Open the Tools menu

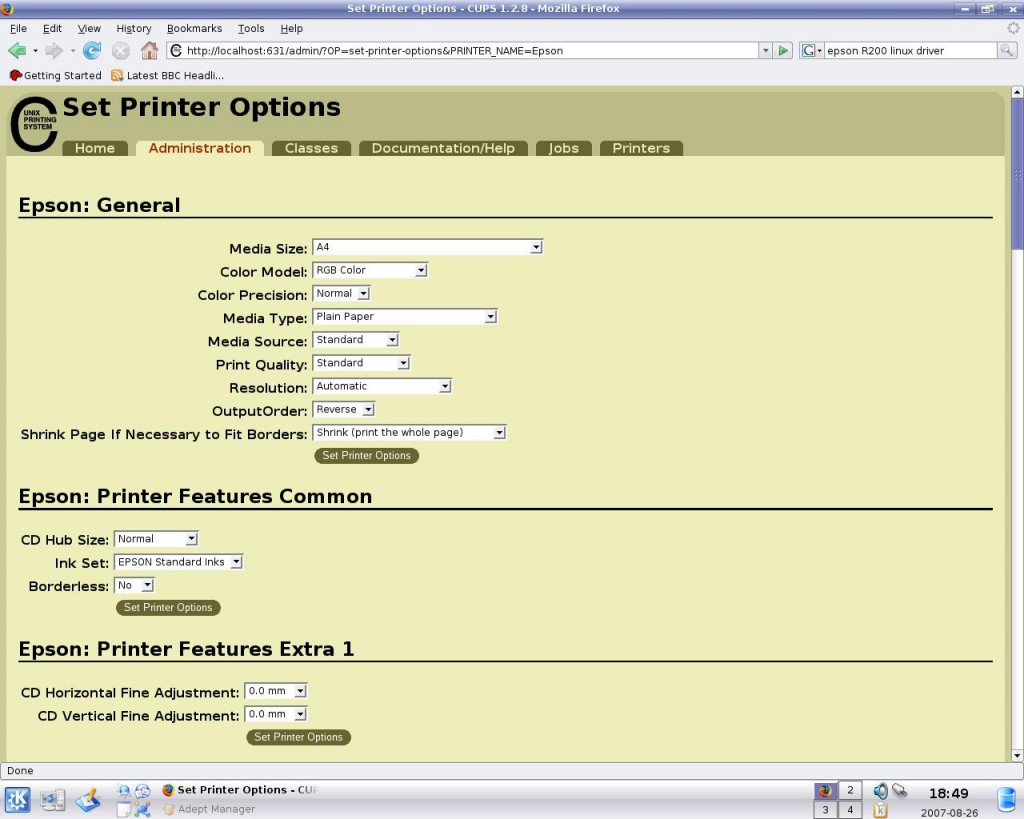click(251, 28)
